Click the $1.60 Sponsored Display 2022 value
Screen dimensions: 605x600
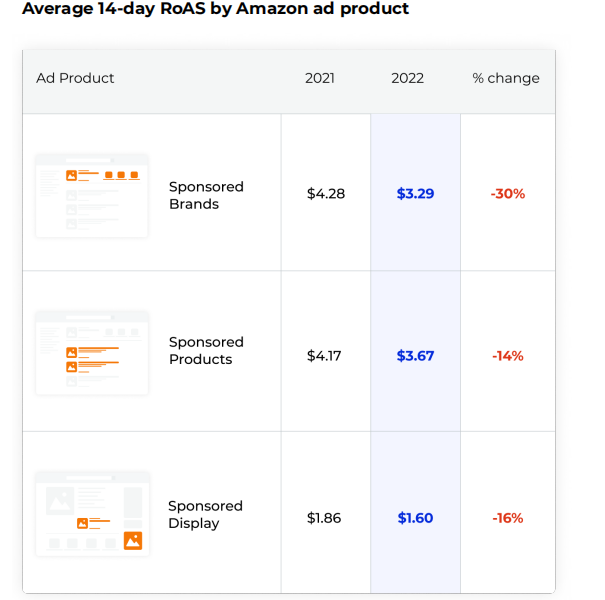tap(415, 518)
